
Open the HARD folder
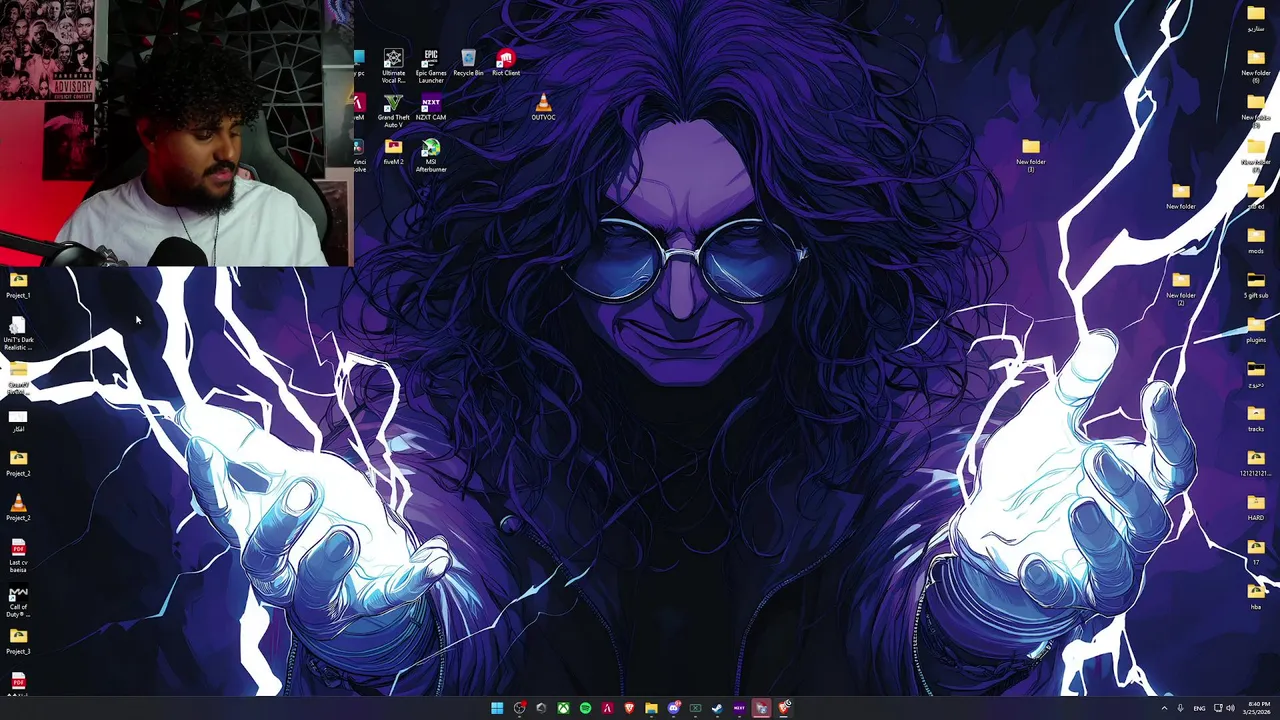point(1256,508)
